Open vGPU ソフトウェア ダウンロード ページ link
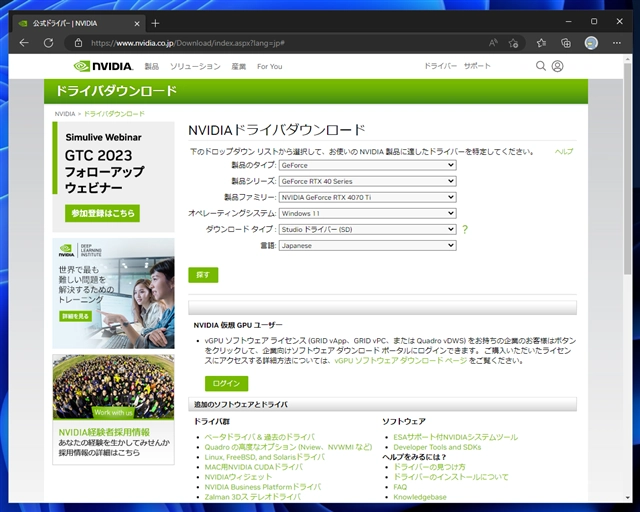Screen dimensions: 640x512 click(x=400, y=361)
